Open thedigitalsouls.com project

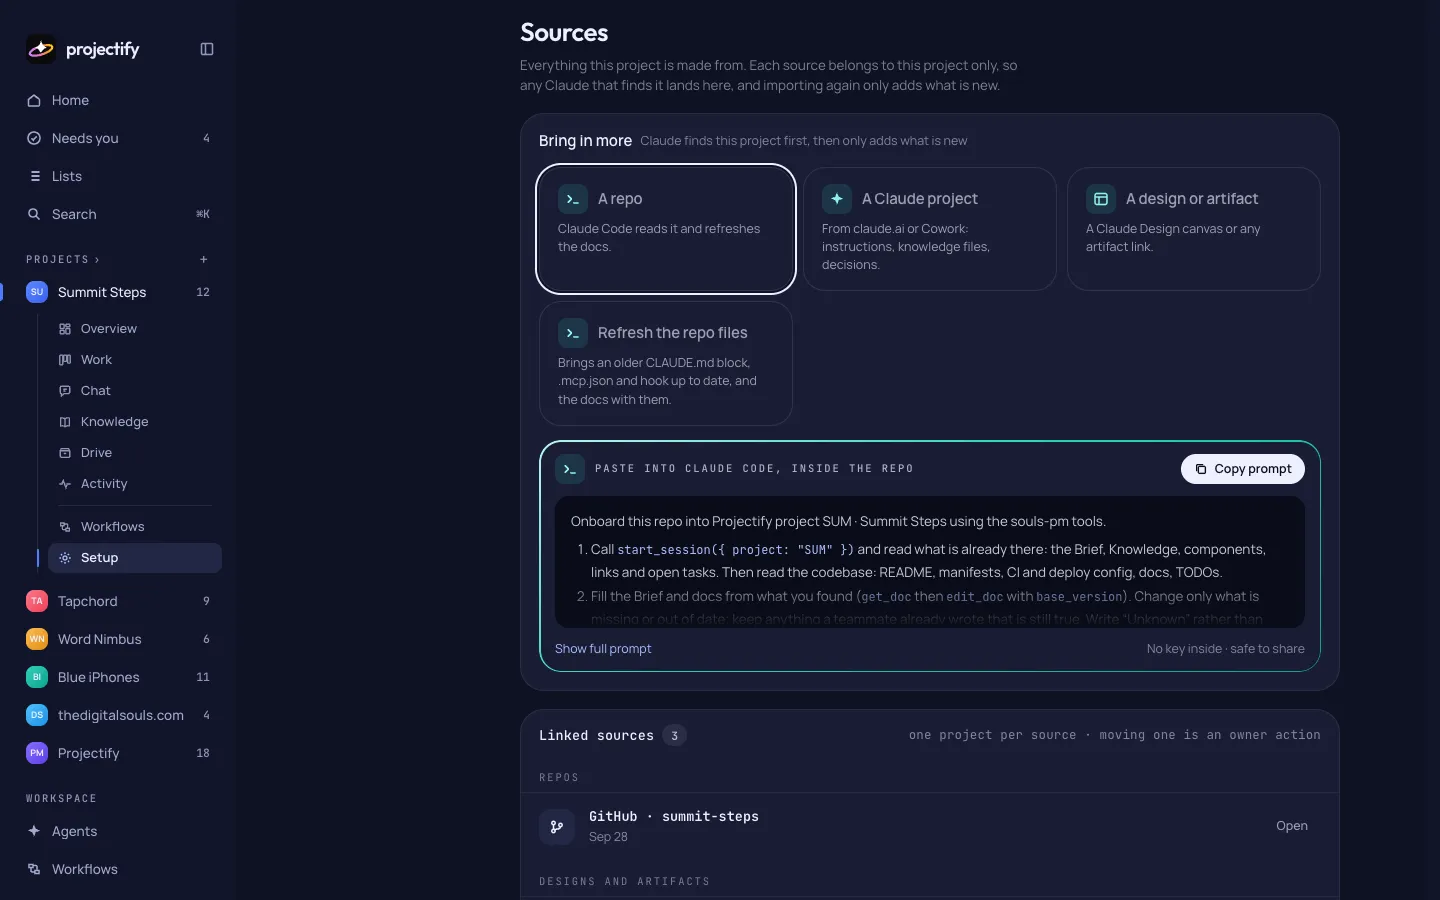click(120, 715)
